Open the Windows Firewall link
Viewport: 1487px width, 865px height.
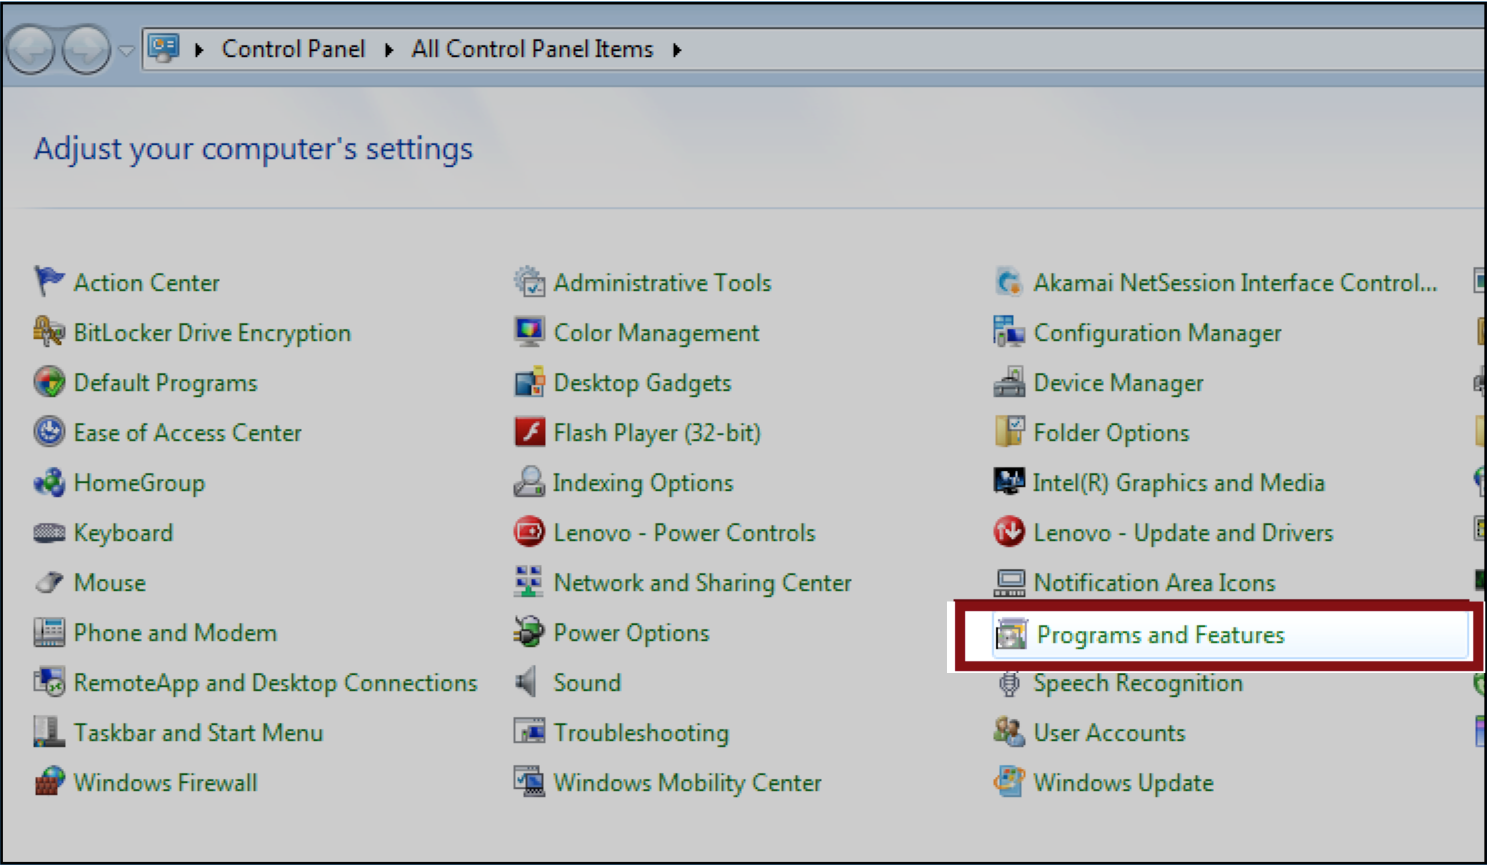click(165, 783)
